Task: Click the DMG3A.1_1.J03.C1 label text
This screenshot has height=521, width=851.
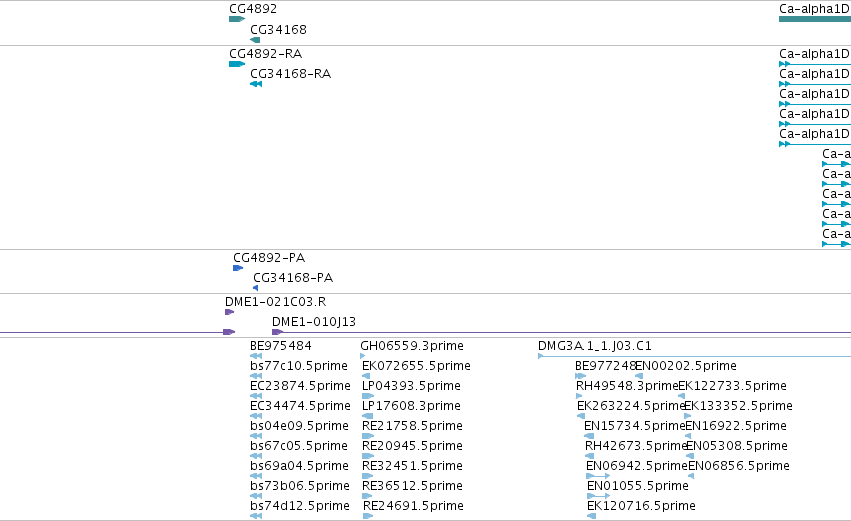Action: [595, 346]
